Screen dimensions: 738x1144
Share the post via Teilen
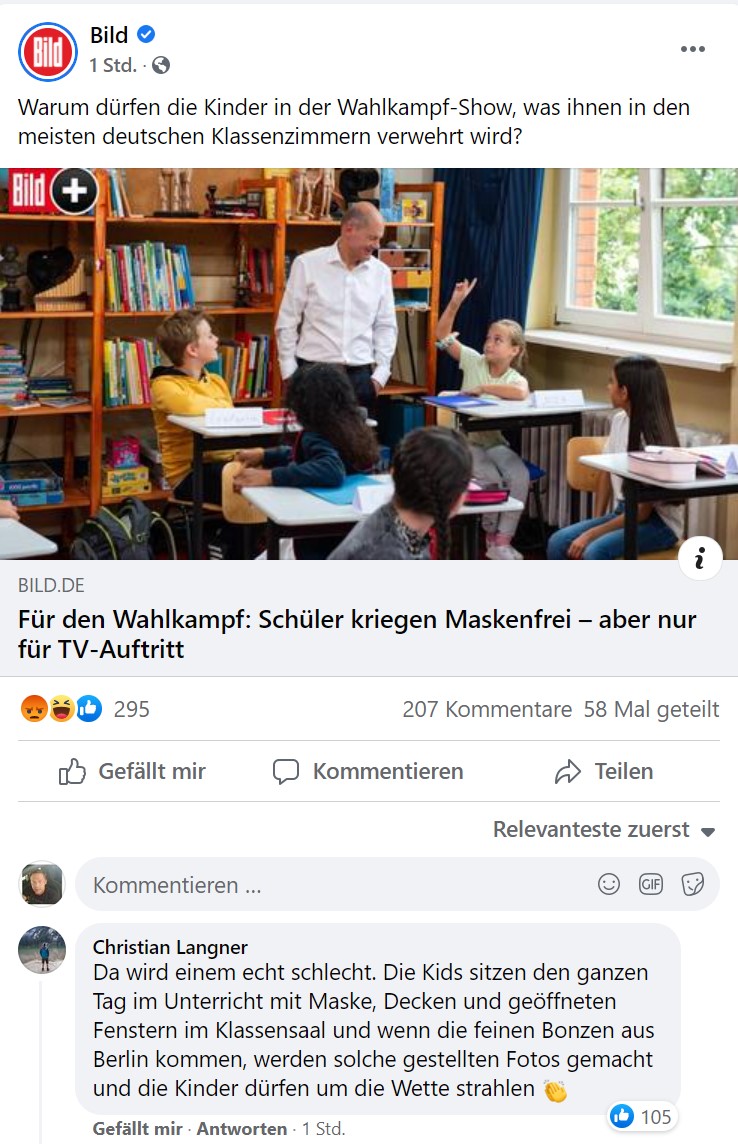click(603, 771)
